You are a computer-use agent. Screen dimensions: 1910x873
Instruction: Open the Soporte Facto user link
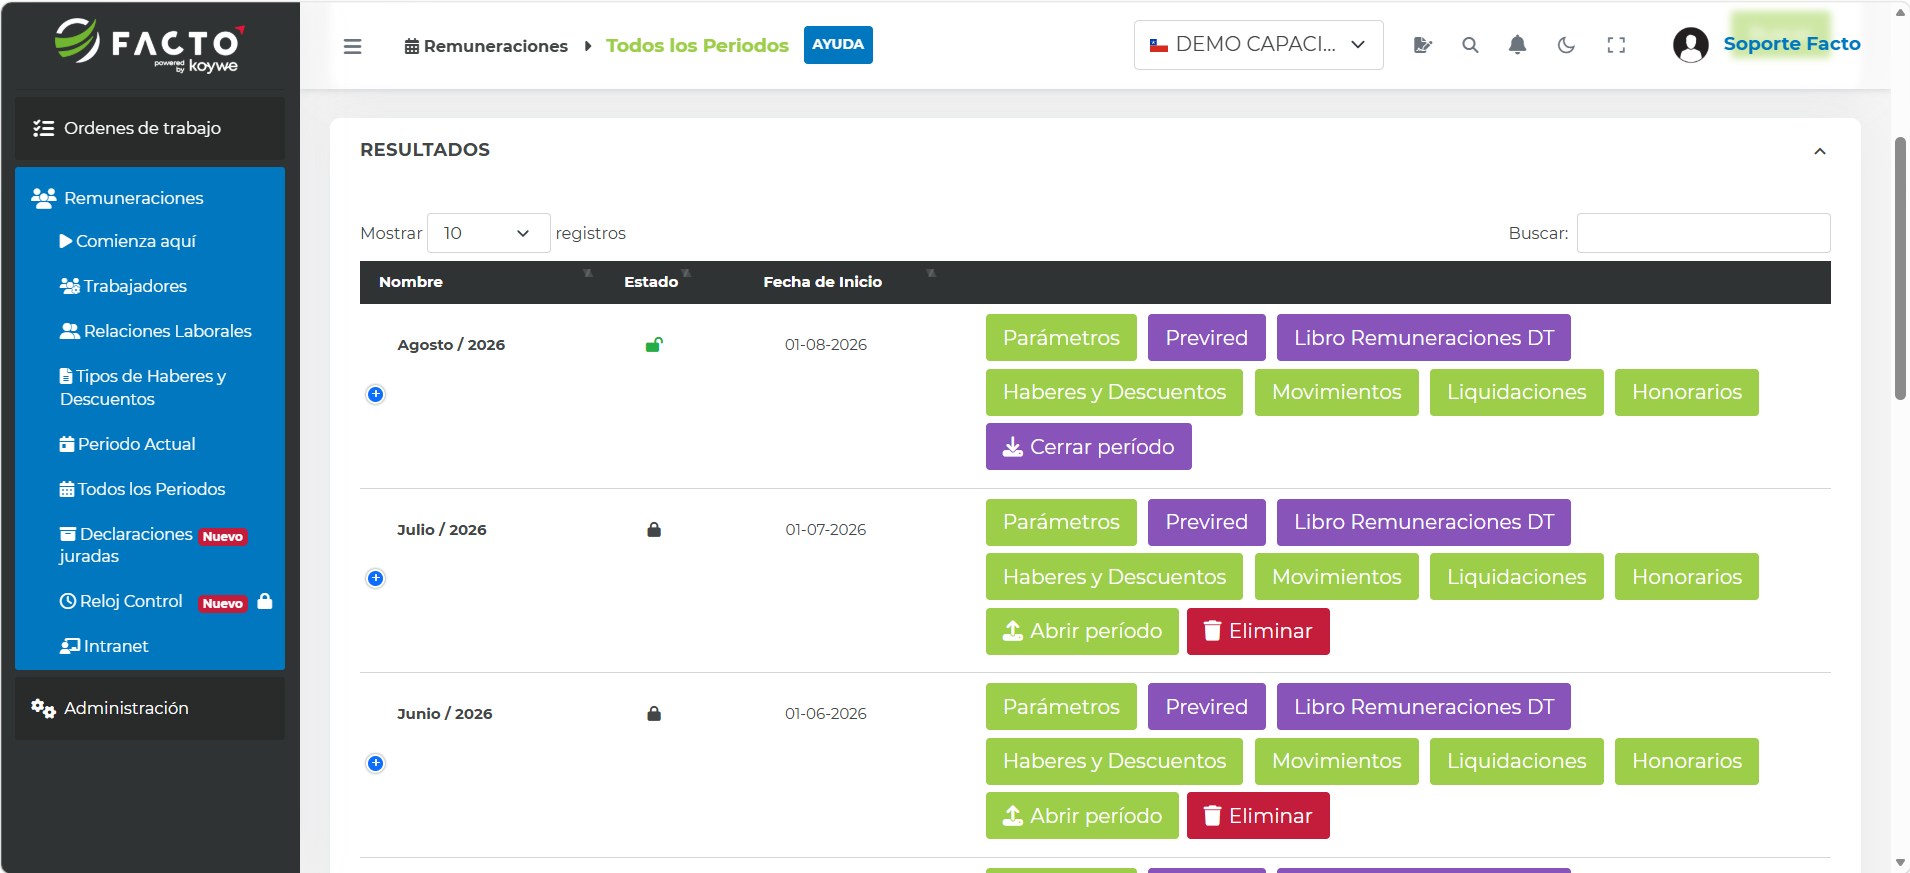pyautogui.click(x=1792, y=44)
